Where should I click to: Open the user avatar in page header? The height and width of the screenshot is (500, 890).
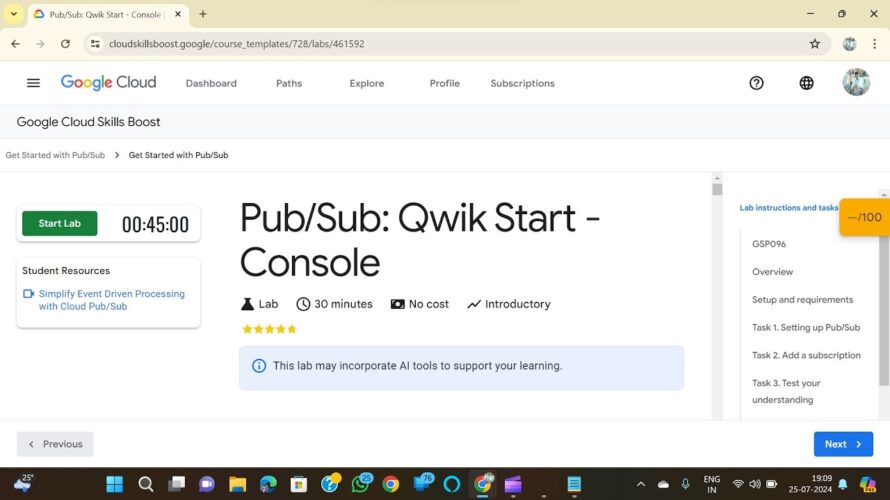click(856, 82)
